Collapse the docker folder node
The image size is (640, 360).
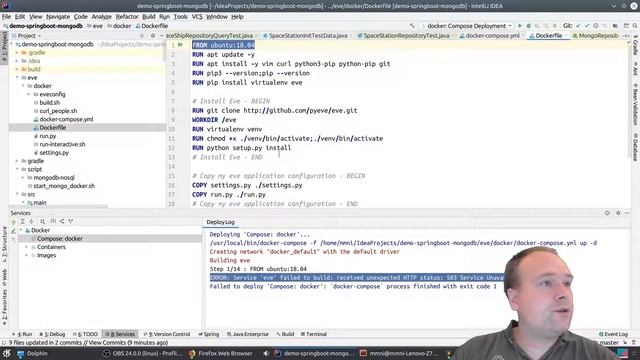pos(23,86)
